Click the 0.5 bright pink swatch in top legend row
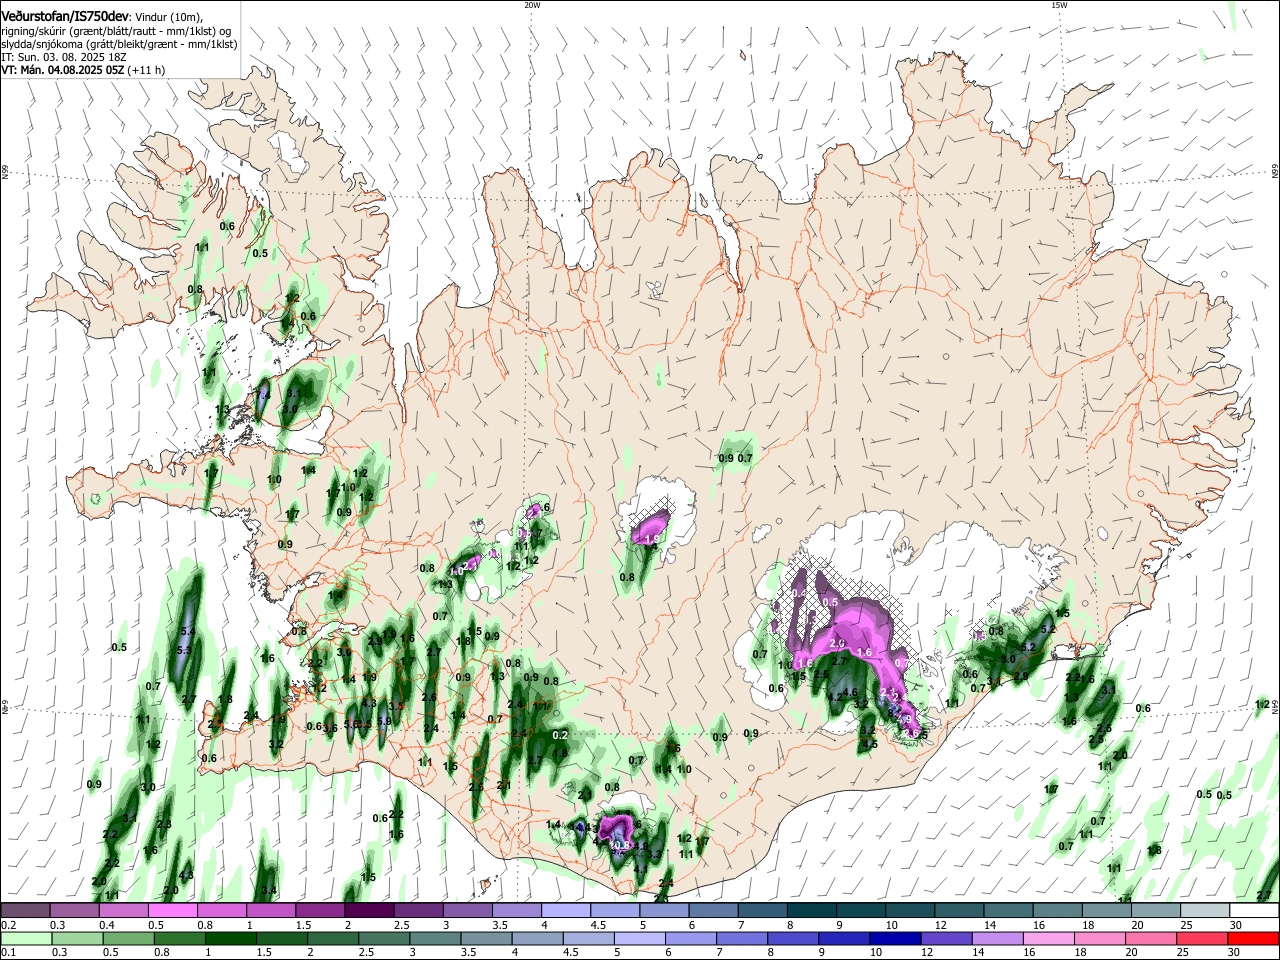1280x960 pixels. pyautogui.click(x=172, y=910)
